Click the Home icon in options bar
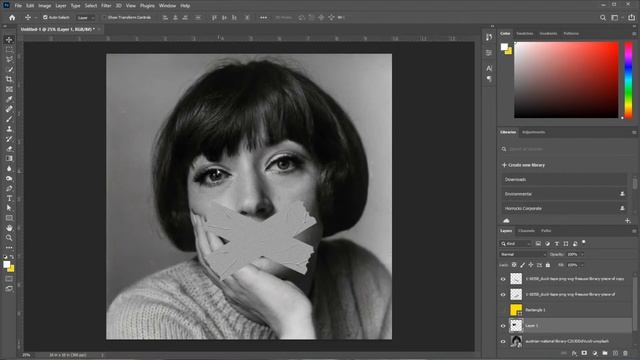The width and height of the screenshot is (640, 360). [12, 18]
